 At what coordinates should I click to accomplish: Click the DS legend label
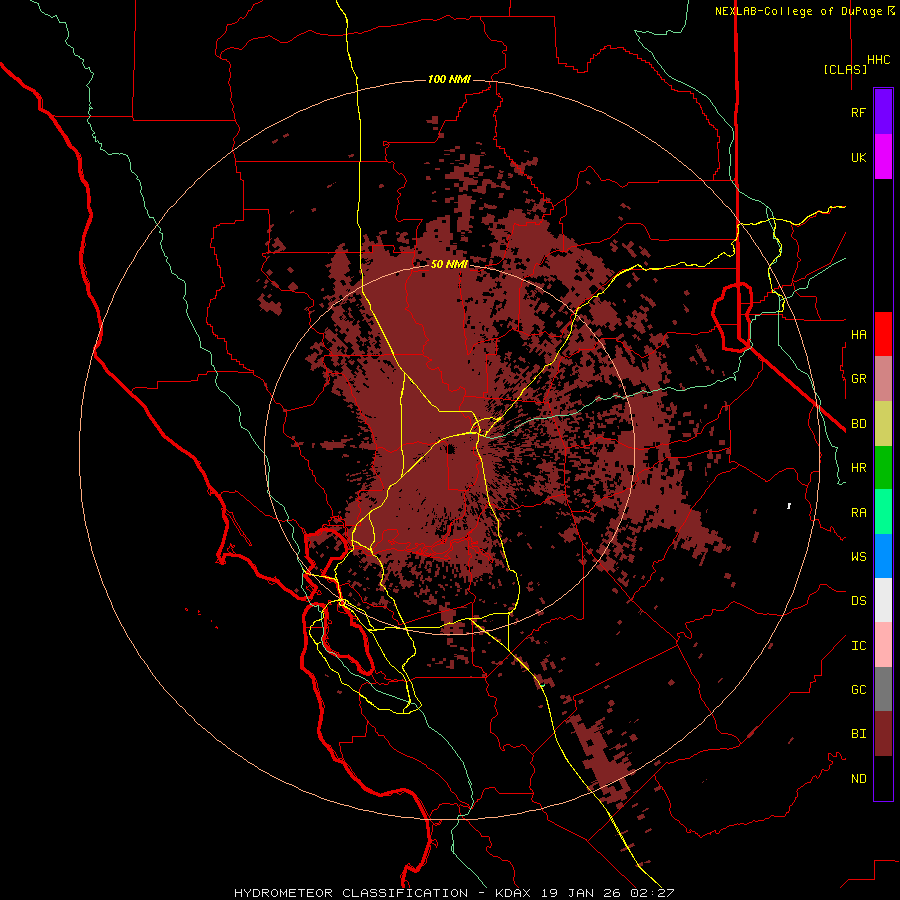coord(858,600)
